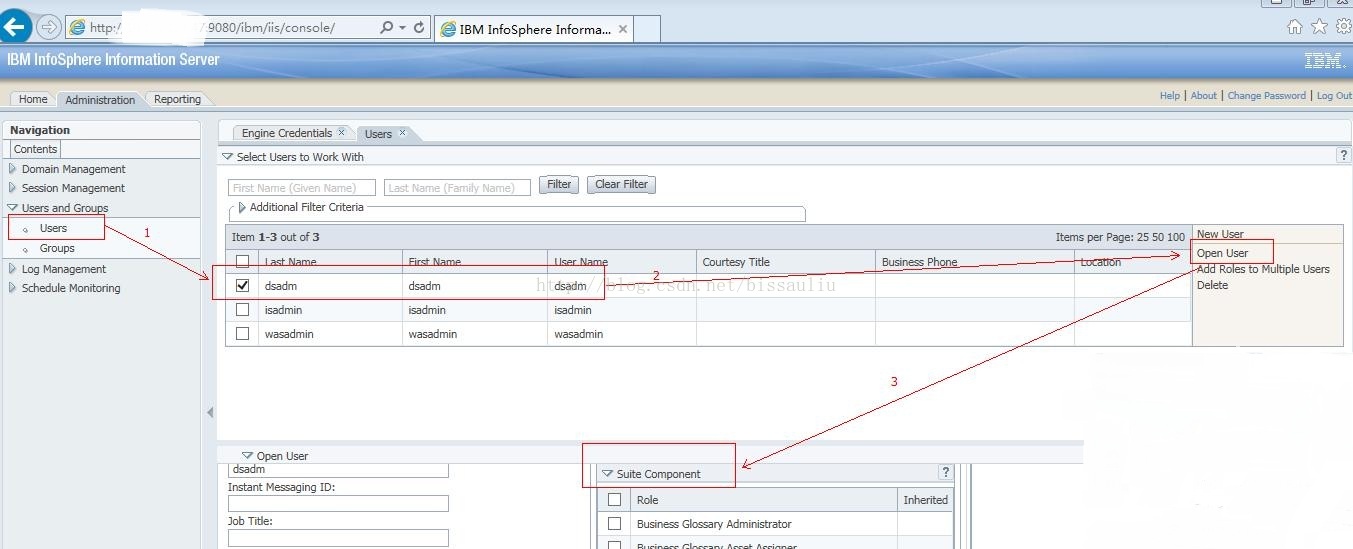Viewport: 1353px width, 549px height.
Task: Click the Job Title input field
Action: [338, 538]
